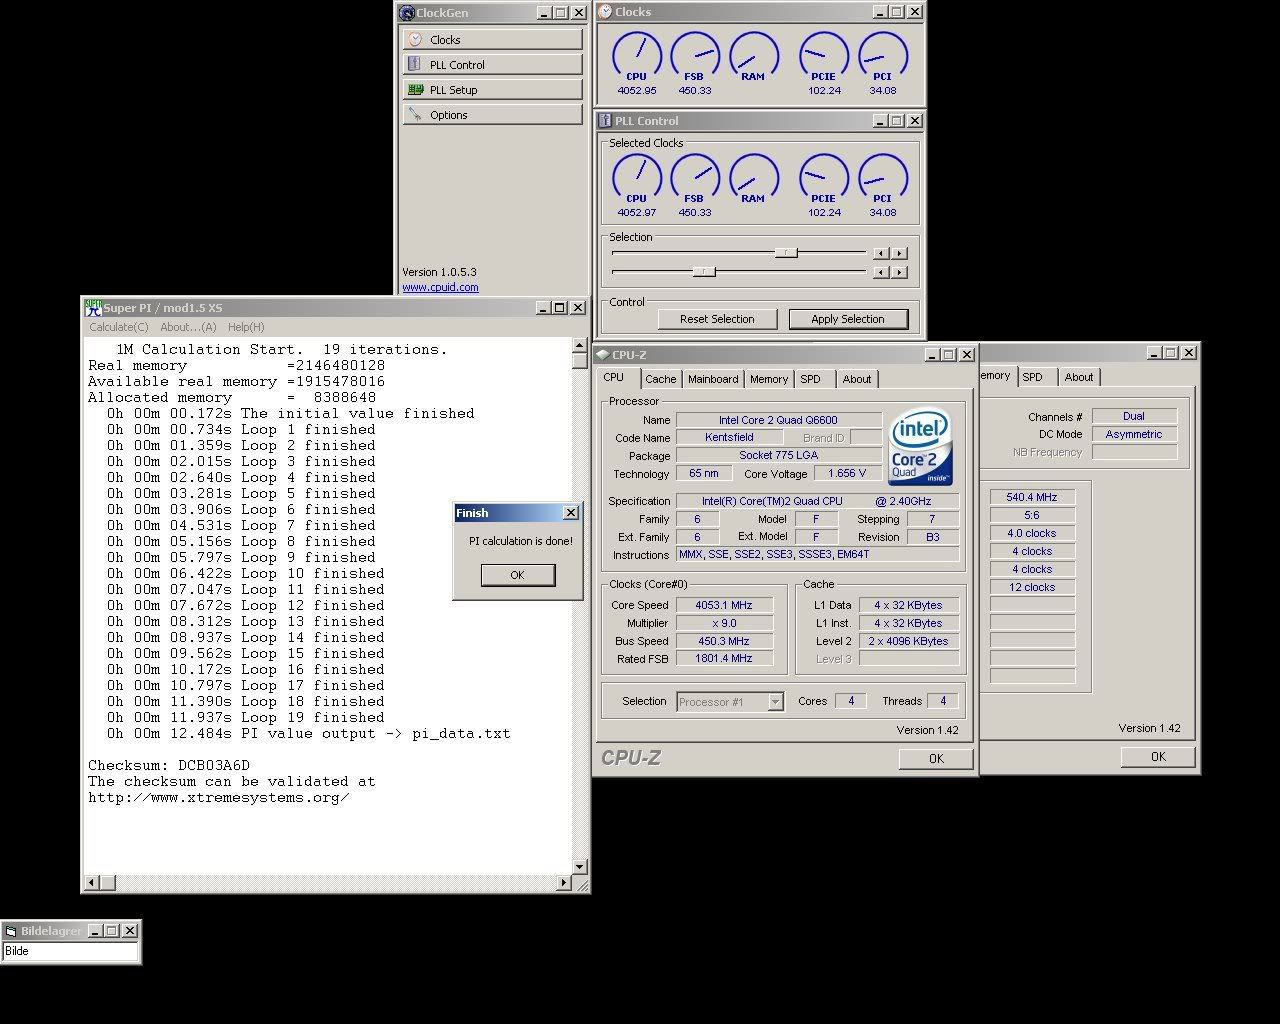
Task: Click the Bildelagrer title bar icon
Action: click(11, 931)
